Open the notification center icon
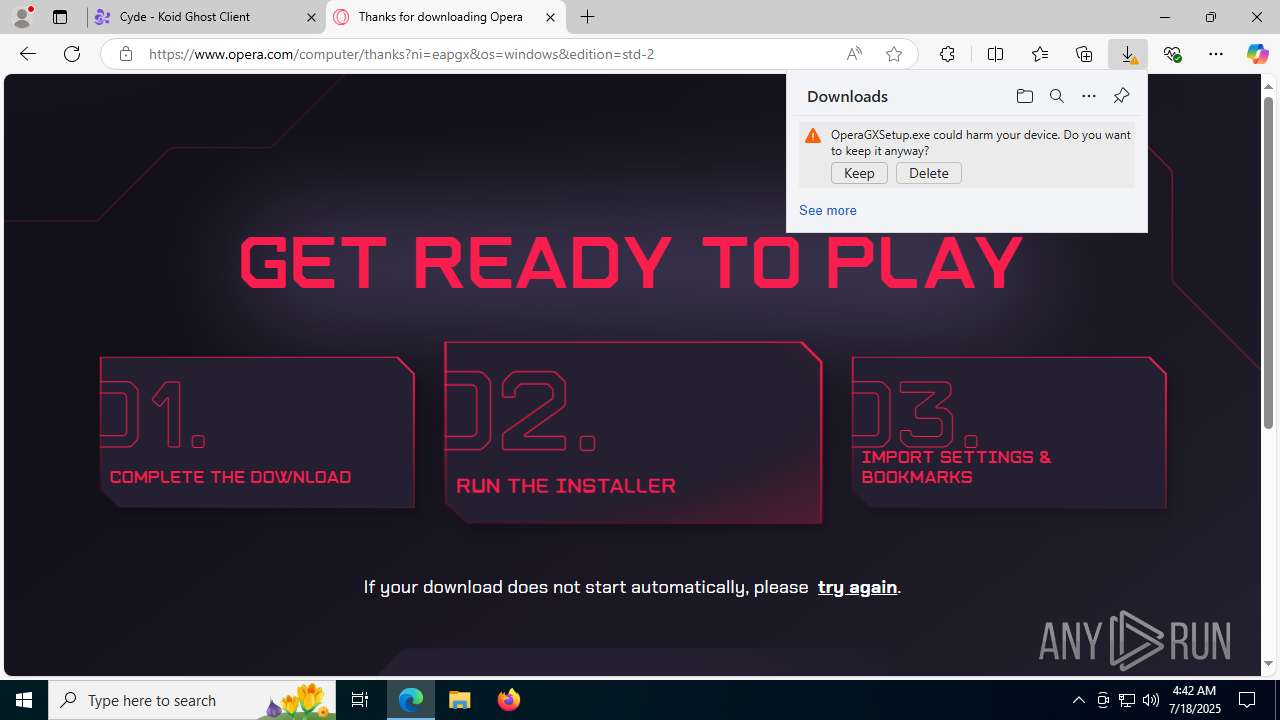 [x=1248, y=700]
